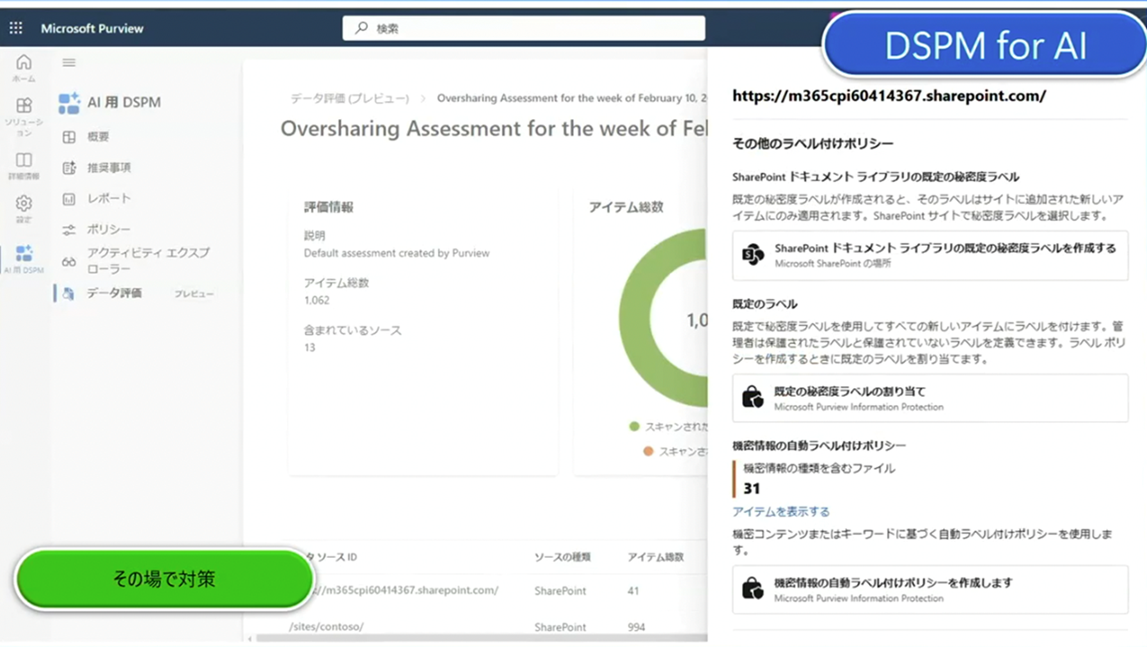Click the ソースの種類 column header
Image resolution: width=1147 pixels, height=647 pixels.
point(562,557)
